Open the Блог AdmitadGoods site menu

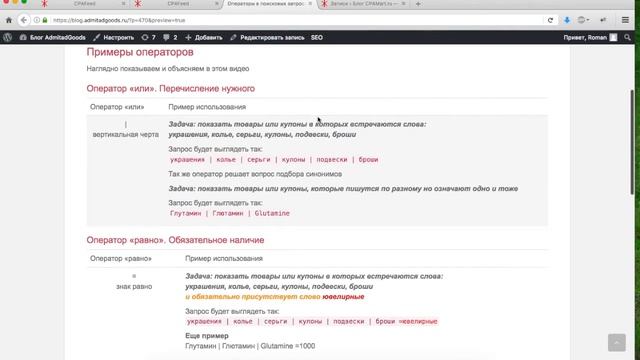click(53, 37)
